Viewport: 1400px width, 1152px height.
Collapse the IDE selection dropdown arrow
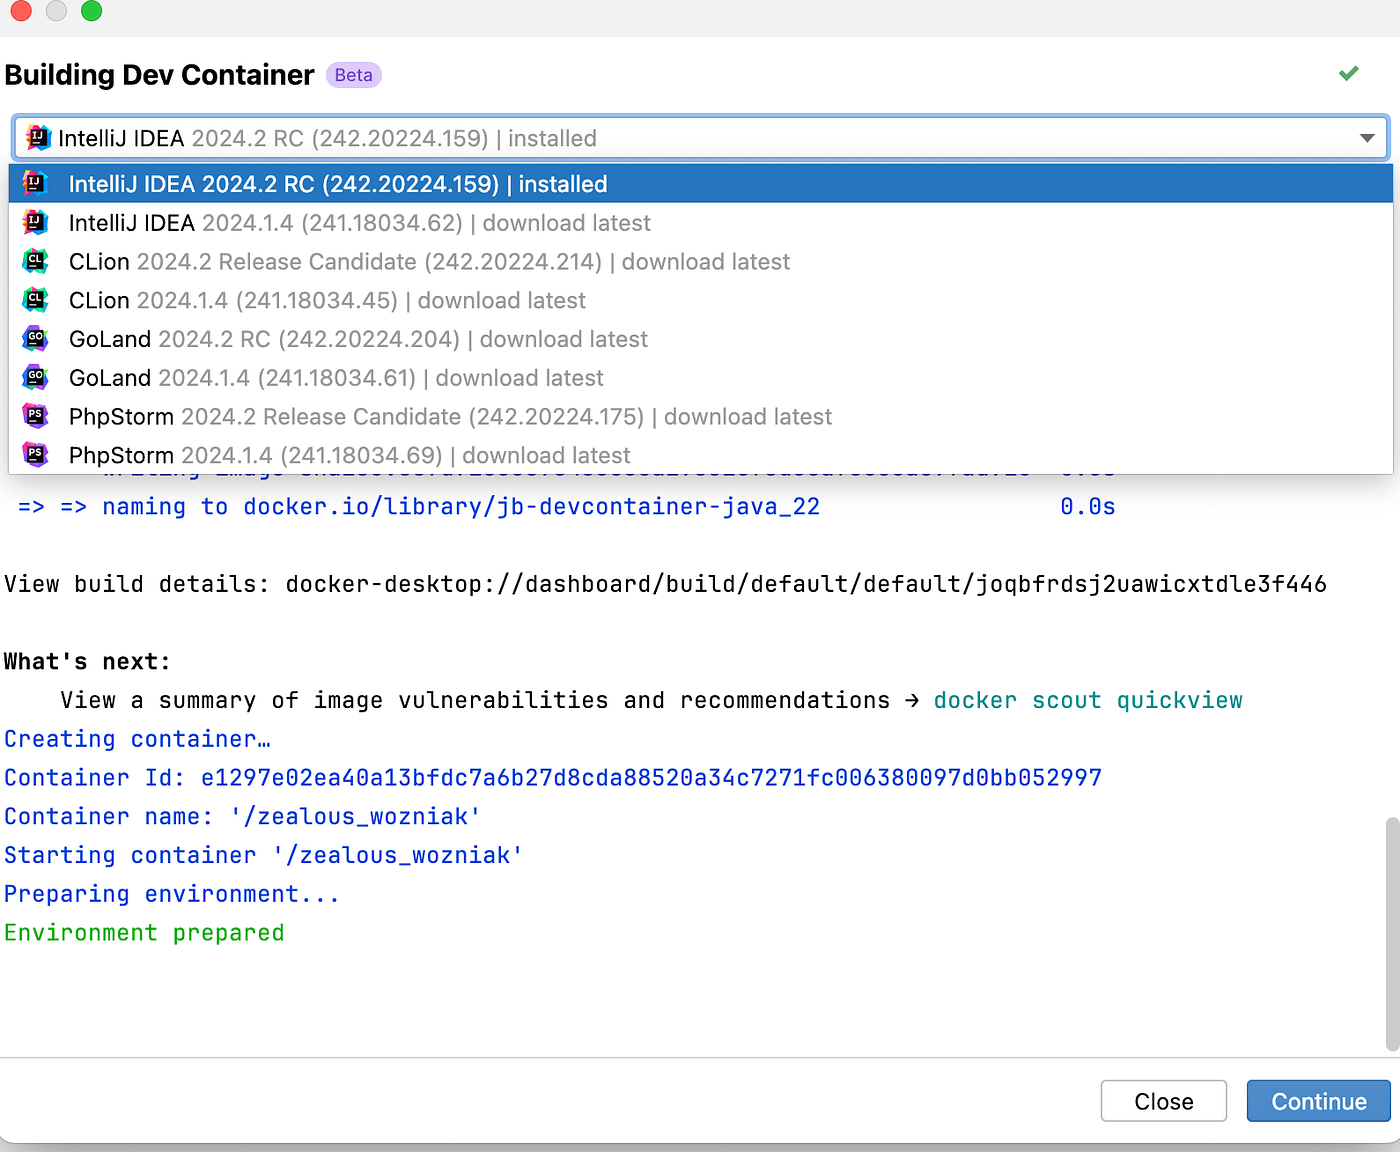(x=1366, y=138)
